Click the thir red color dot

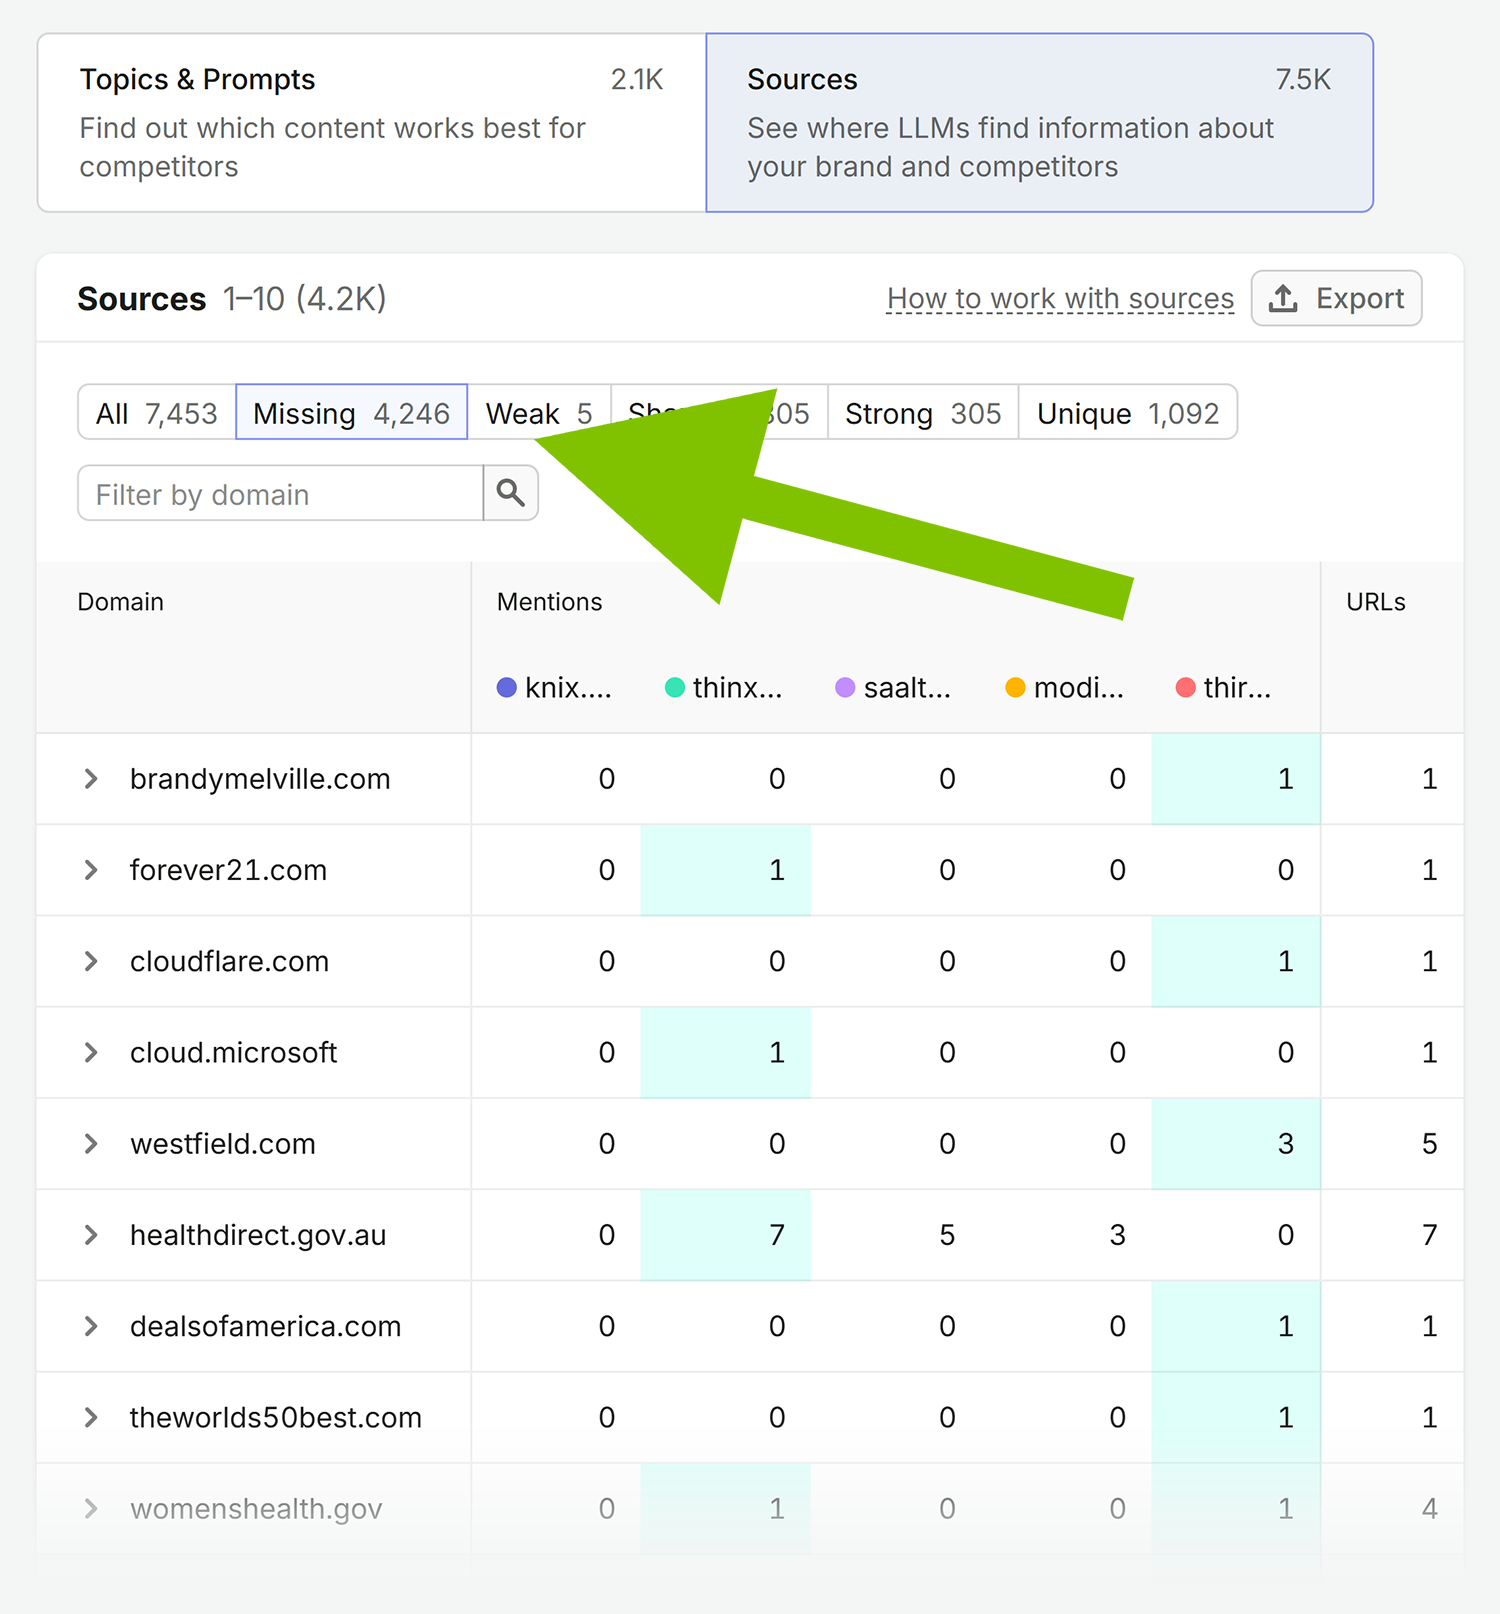click(1185, 687)
